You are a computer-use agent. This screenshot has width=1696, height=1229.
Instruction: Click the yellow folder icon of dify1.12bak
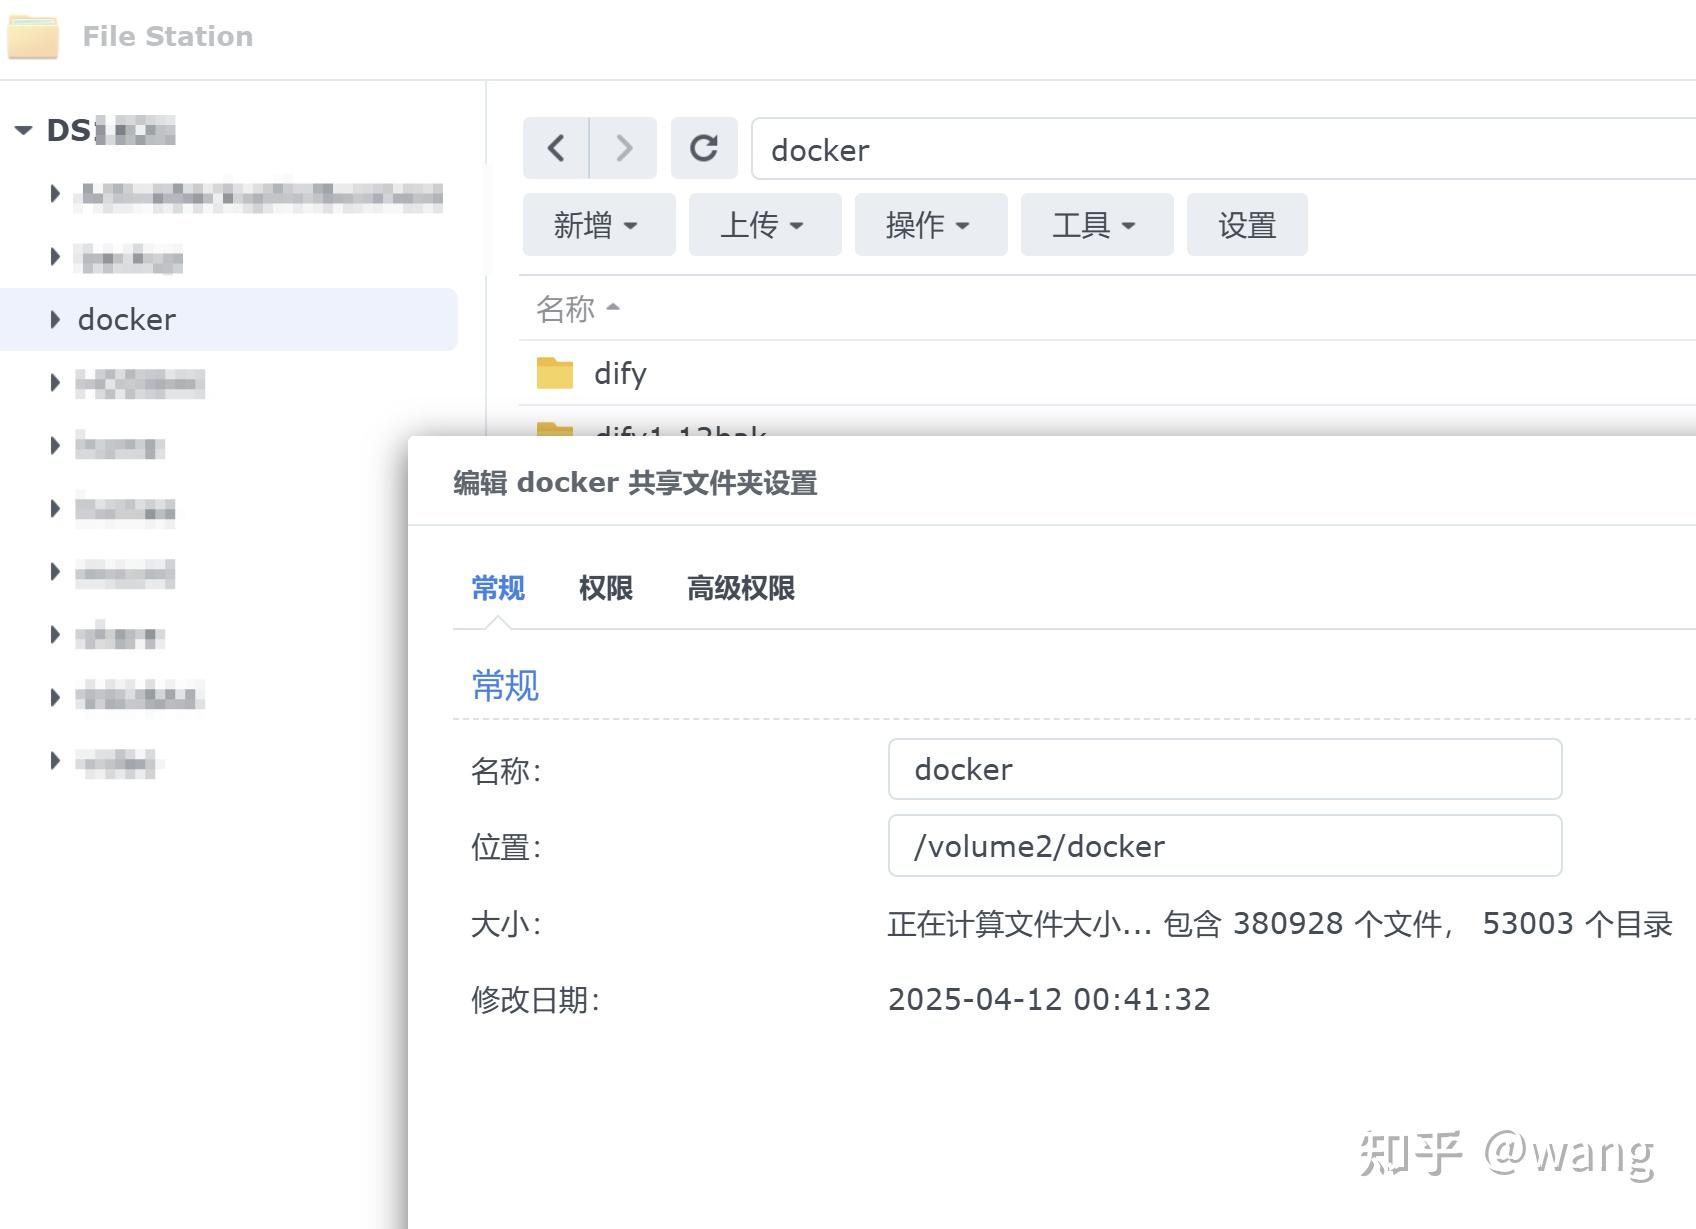tap(556, 432)
